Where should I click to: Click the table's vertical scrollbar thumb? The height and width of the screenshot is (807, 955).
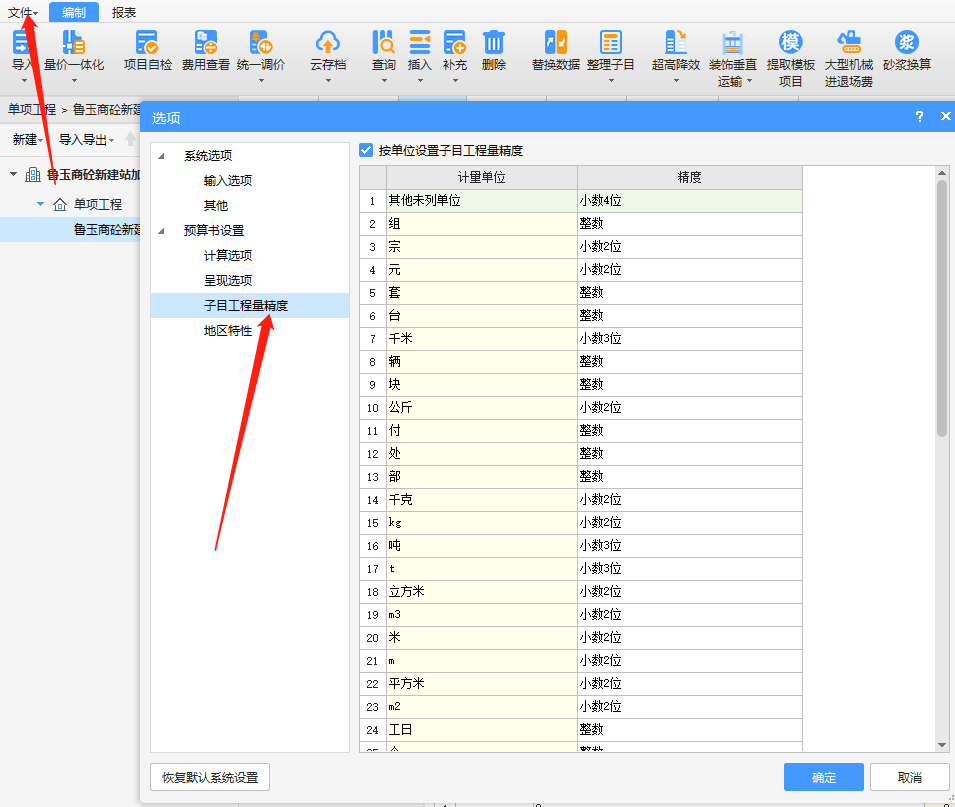(x=942, y=308)
